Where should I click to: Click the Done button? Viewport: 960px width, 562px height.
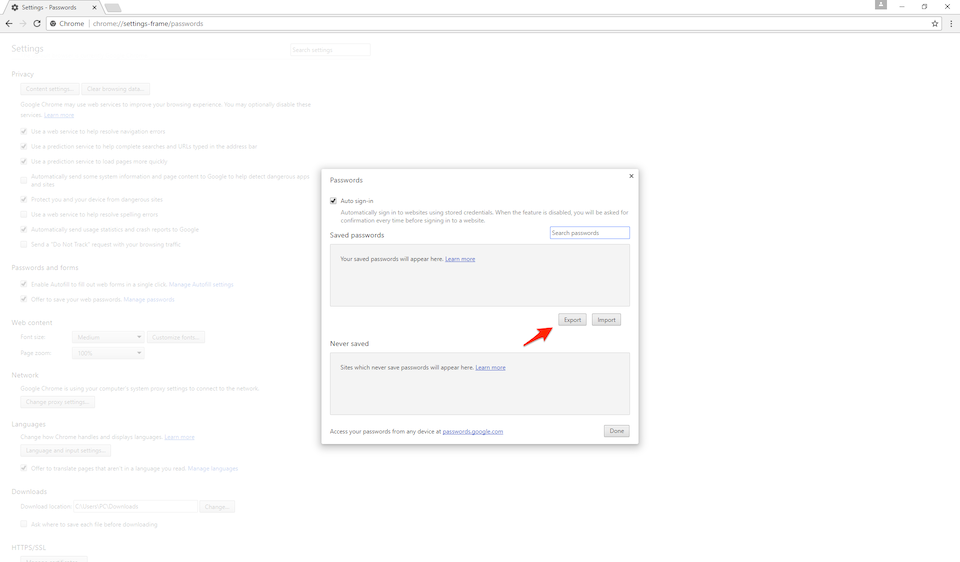(x=617, y=431)
